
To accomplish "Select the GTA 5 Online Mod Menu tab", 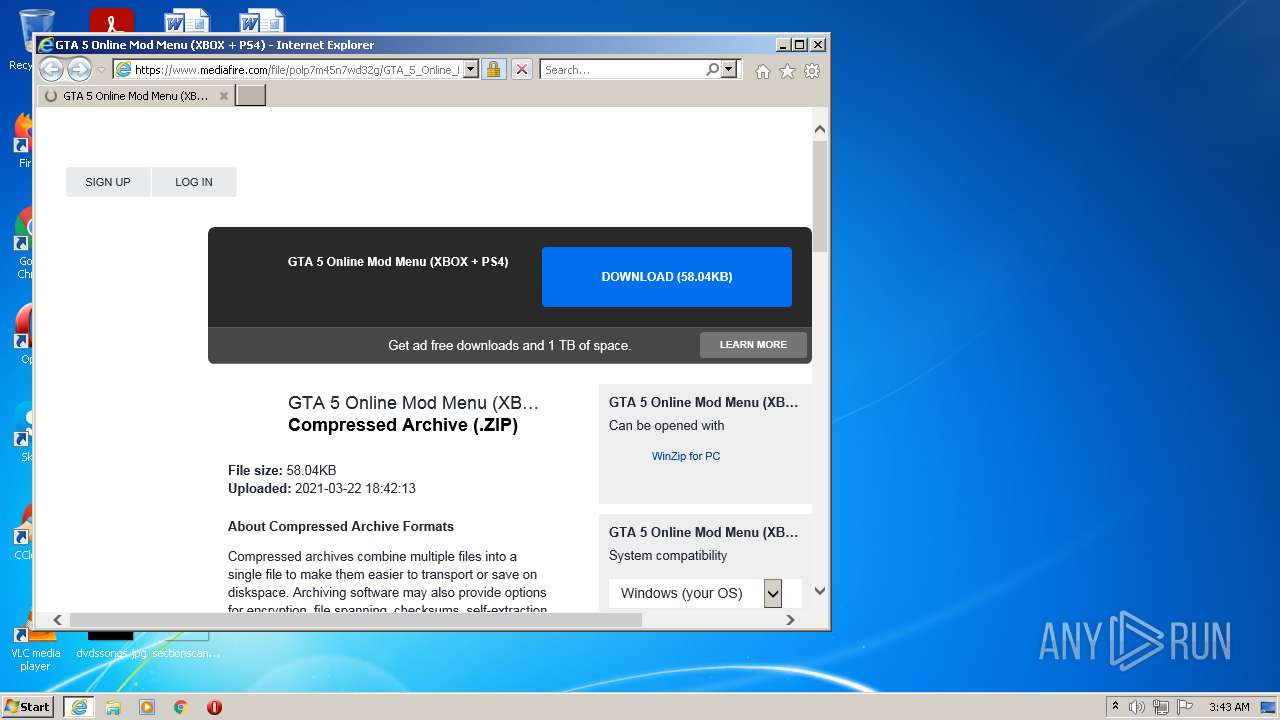I will click(x=136, y=96).
